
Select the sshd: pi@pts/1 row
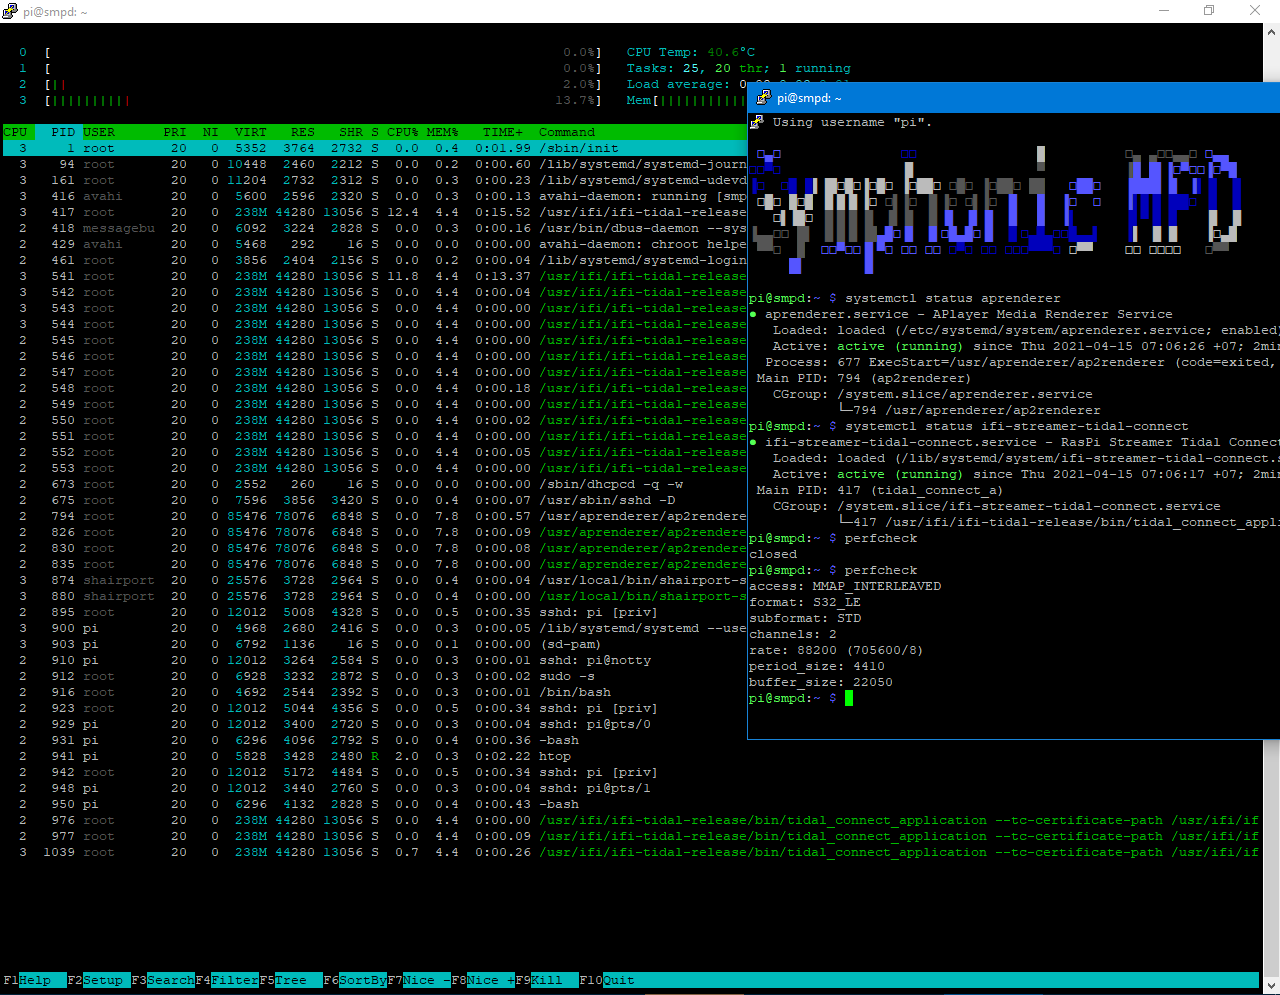[x=632, y=788]
